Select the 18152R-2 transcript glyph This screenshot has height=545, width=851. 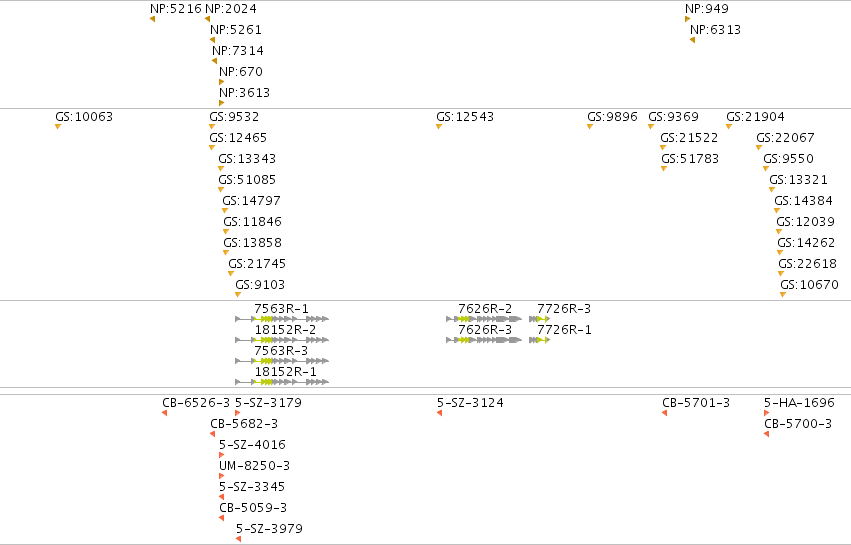coord(282,340)
